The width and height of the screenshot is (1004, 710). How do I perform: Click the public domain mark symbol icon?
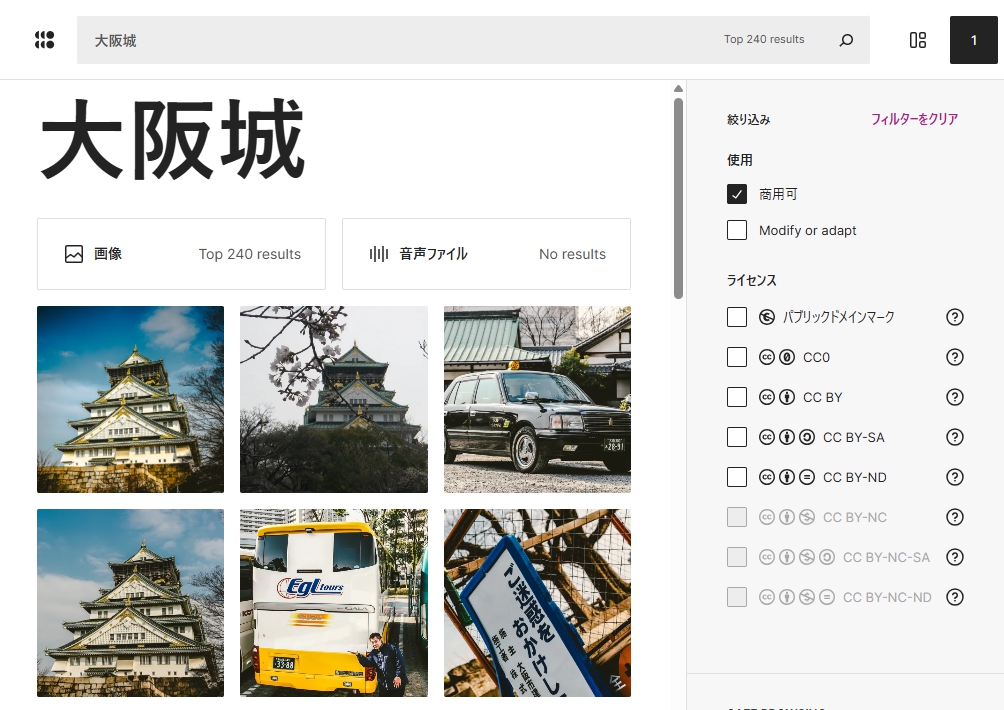click(x=766, y=317)
